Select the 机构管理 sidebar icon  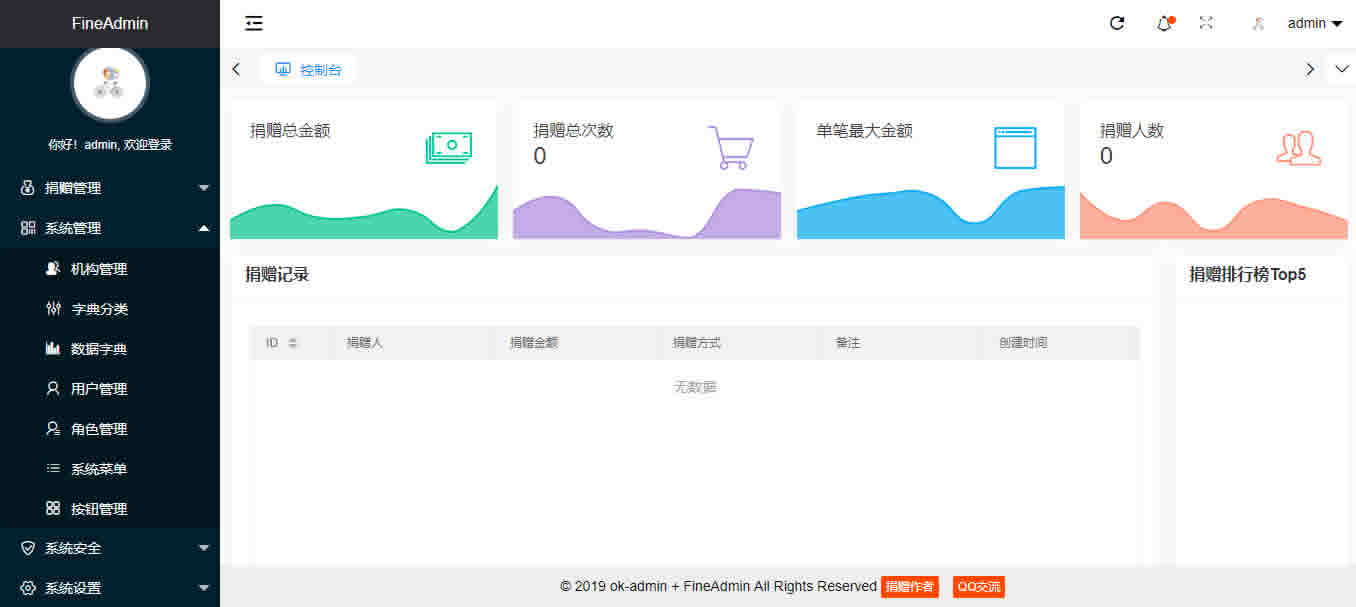(x=53, y=268)
